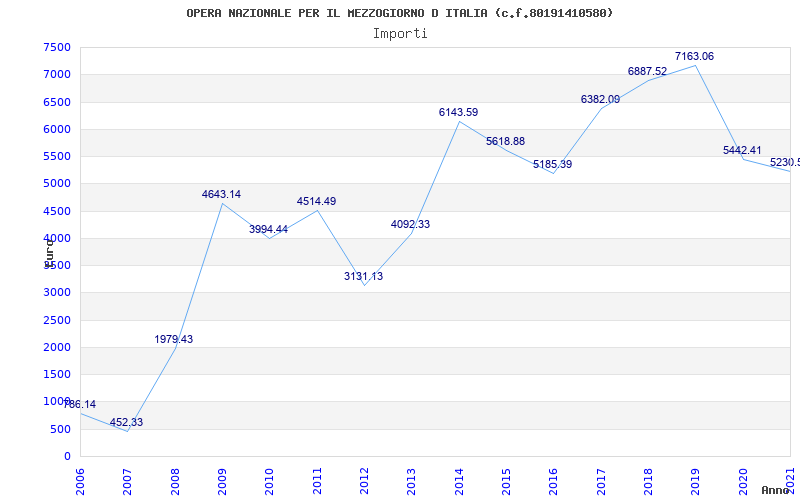Select the 2008 year axis label
The height and width of the screenshot is (500, 800).
(x=175, y=481)
